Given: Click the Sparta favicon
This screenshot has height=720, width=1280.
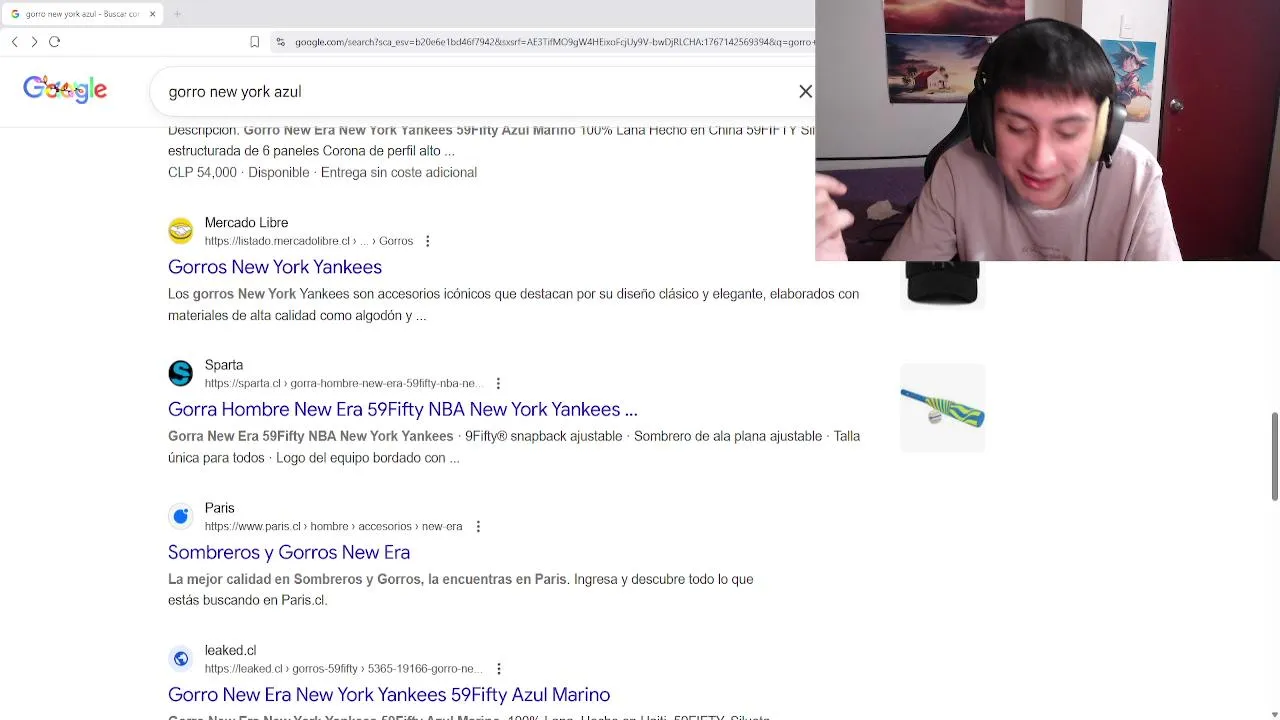Looking at the screenshot, I should click(x=181, y=373).
